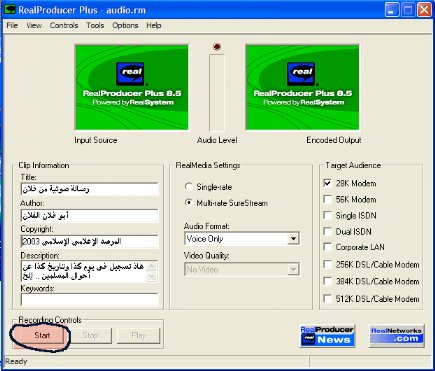Enable the Corporate LAN checkbox
This screenshot has height=371, width=435.
pyautogui.click(x=327, y=247)
